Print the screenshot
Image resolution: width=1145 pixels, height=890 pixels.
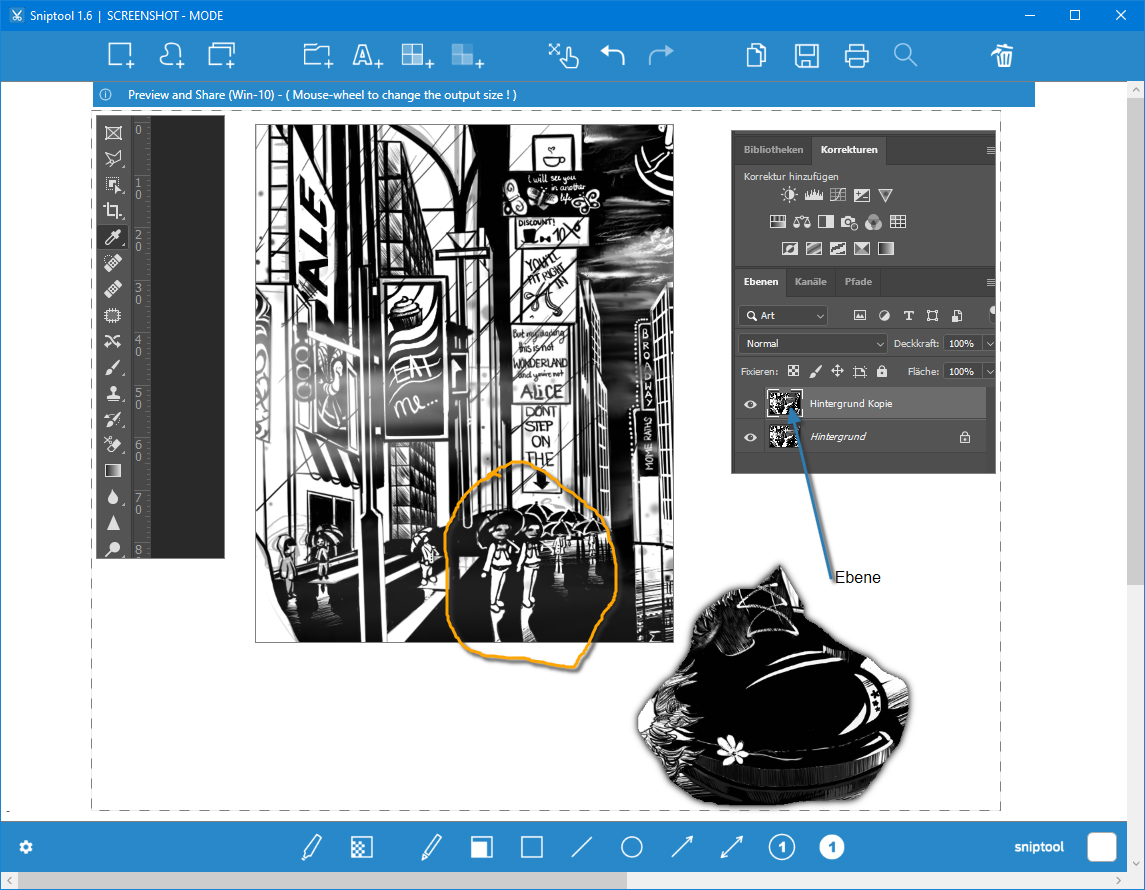tap(857, 55)
